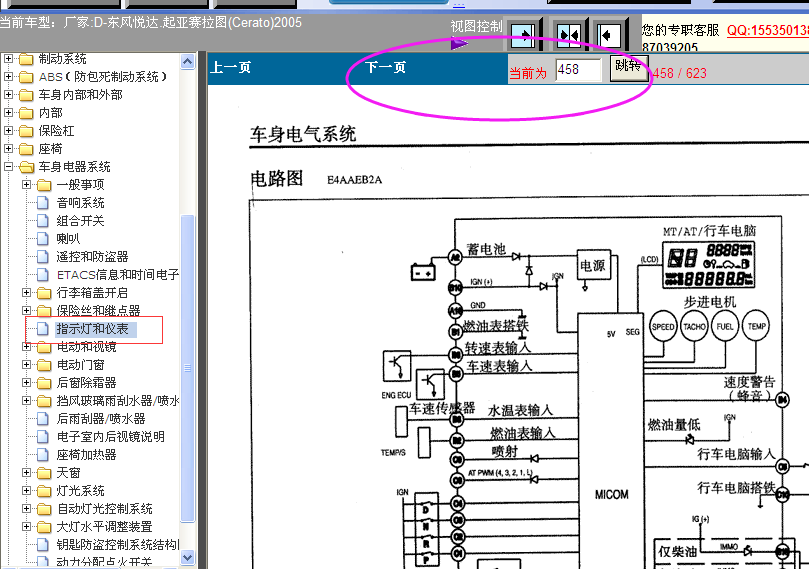Click the tree scrollbar down arrow

(187, 557)
